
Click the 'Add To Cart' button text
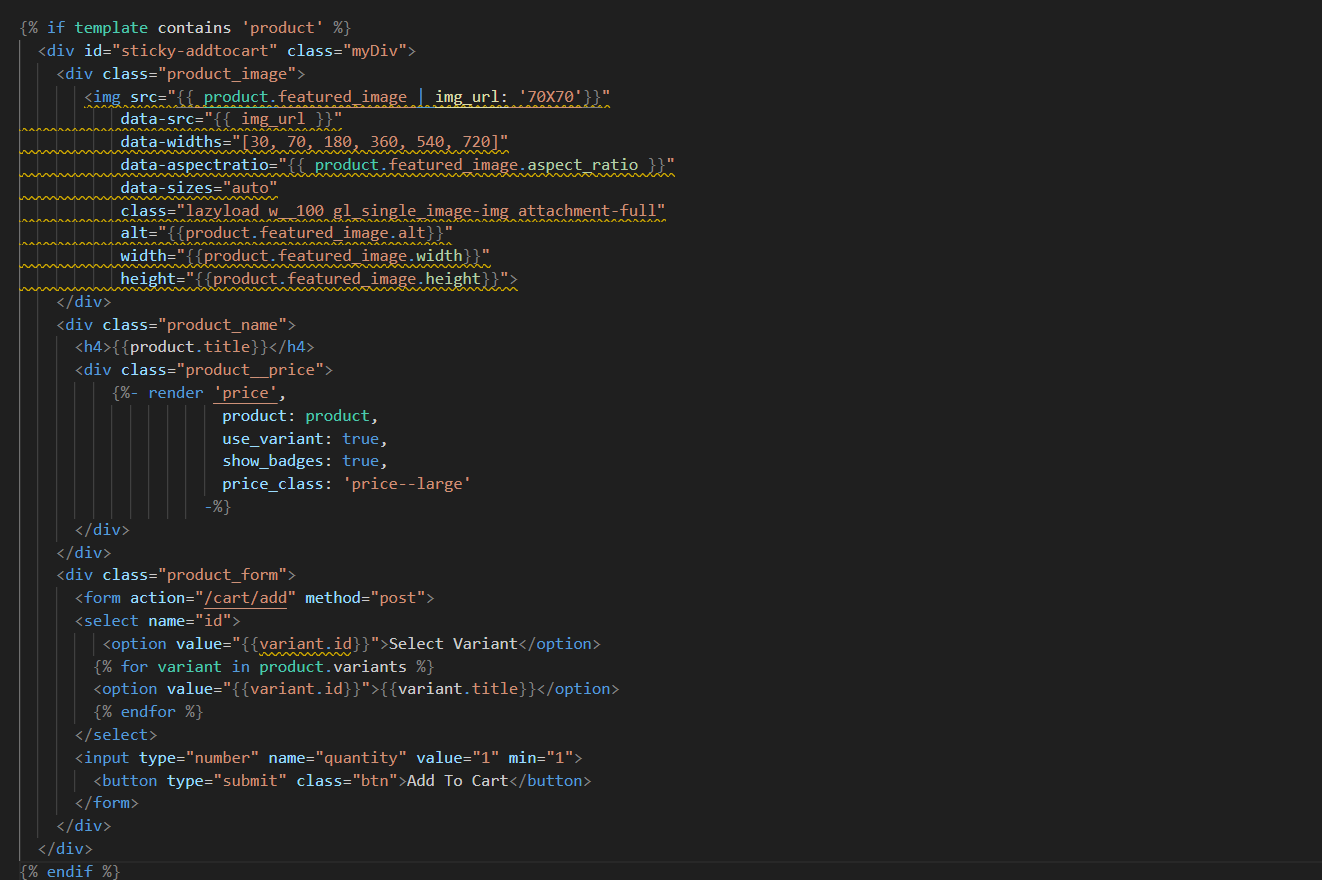coord(458,781)
